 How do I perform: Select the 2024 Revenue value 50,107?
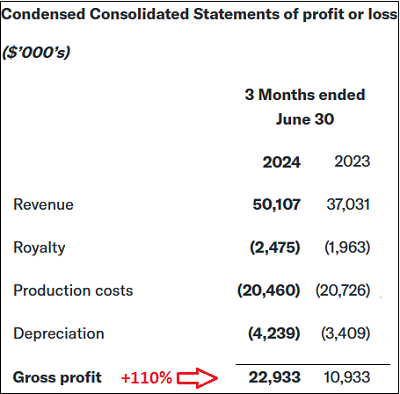coord(277,205)
